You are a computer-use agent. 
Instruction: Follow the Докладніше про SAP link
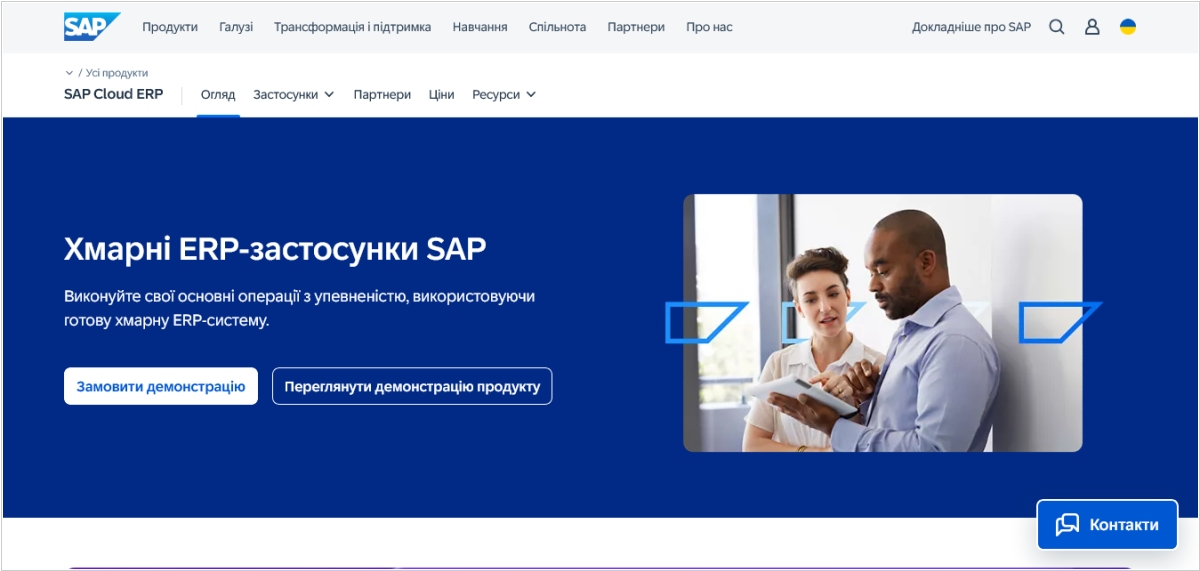[971, 27]
